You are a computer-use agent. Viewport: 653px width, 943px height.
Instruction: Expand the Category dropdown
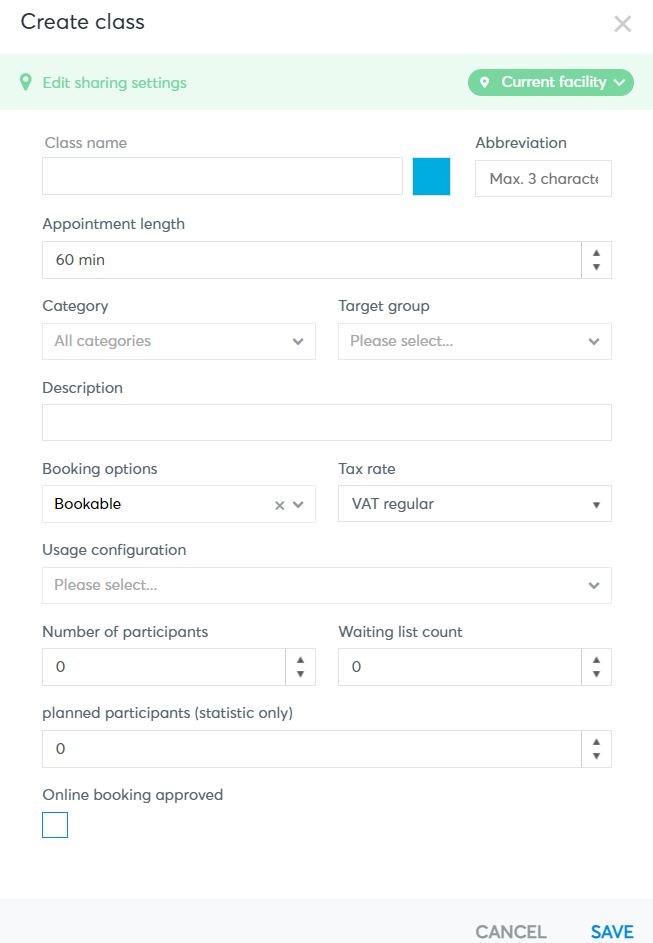[x=179, y=342]
